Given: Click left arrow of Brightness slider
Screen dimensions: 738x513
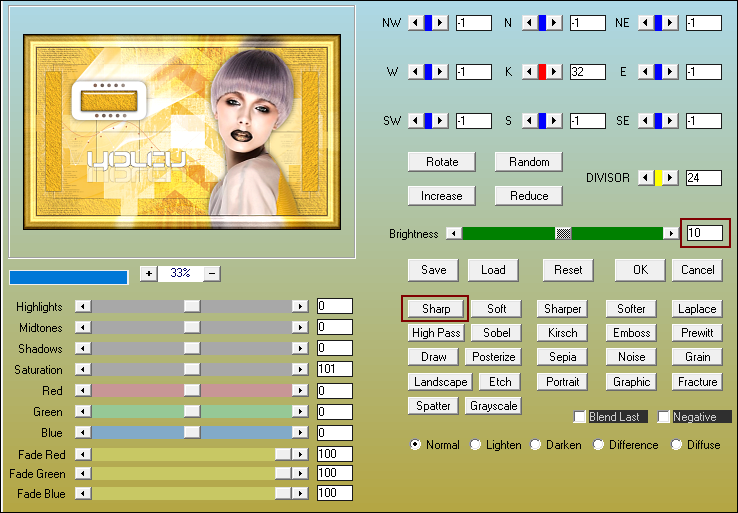Looking at the screenshot, I should (454, 233).
